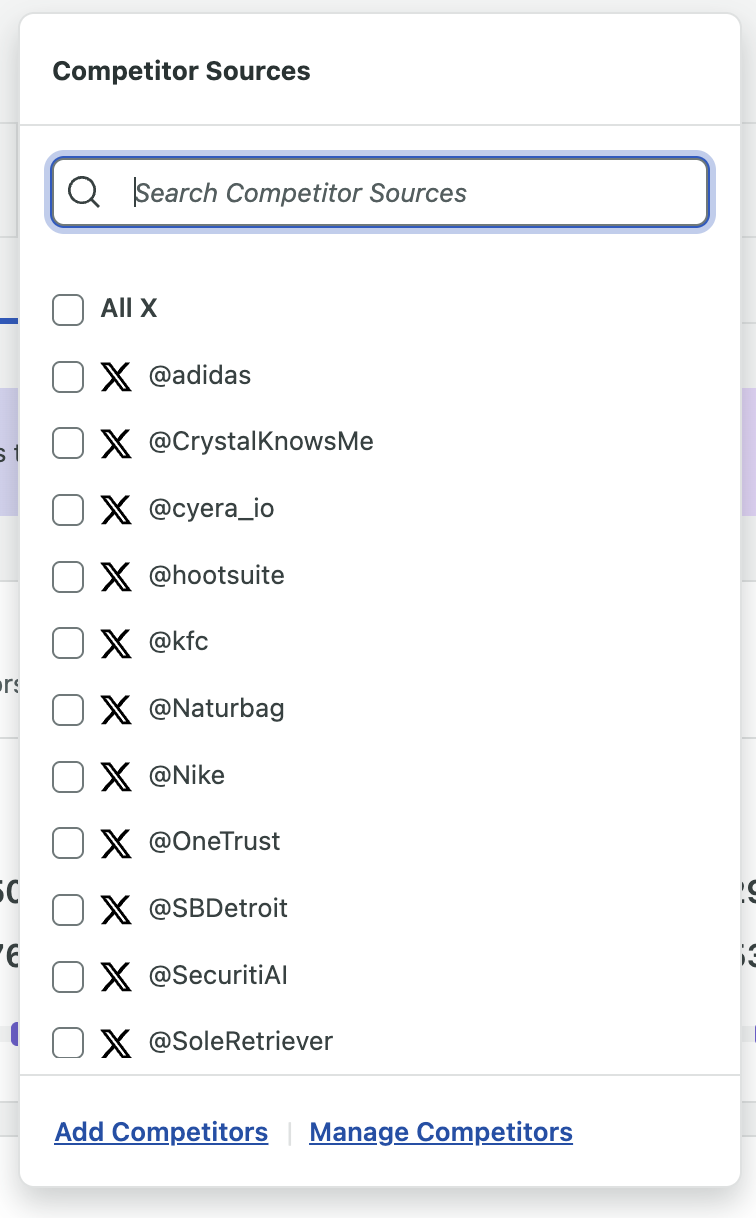Enable the @kfc checkbox
Viewport: 756px width, 1218px height.
[68, 643]
